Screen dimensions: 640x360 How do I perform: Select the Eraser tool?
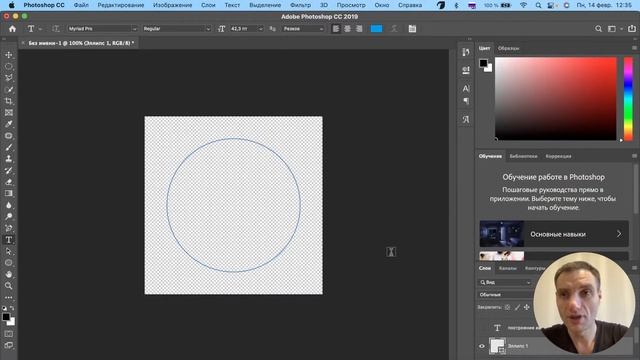pyautogui.click(x=9, y=182)
